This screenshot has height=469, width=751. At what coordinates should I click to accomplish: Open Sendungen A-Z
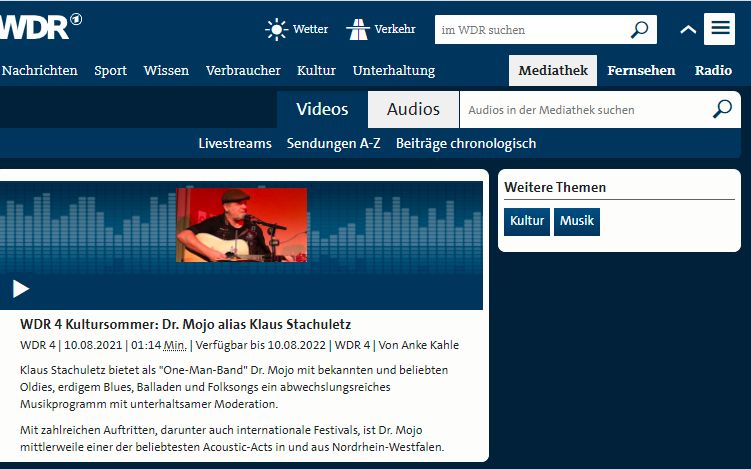(333, 143)
